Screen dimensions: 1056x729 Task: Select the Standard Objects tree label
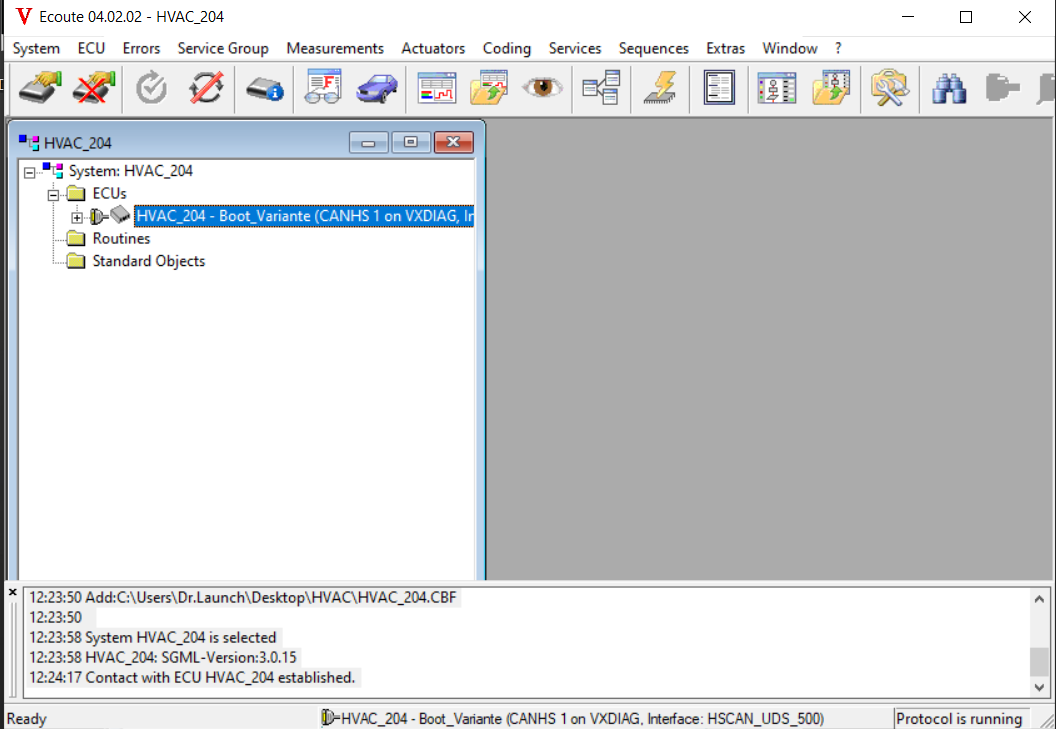pyautogui.click(x=149, y=261)
